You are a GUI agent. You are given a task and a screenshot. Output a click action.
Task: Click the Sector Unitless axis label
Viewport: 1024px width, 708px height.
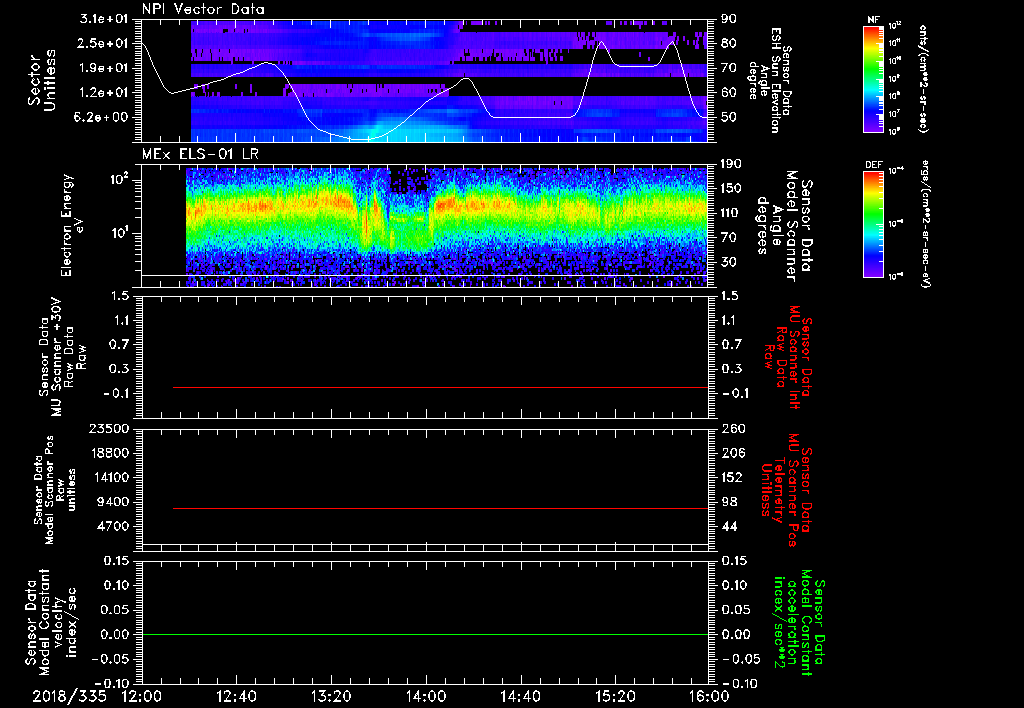coord(41,80)
